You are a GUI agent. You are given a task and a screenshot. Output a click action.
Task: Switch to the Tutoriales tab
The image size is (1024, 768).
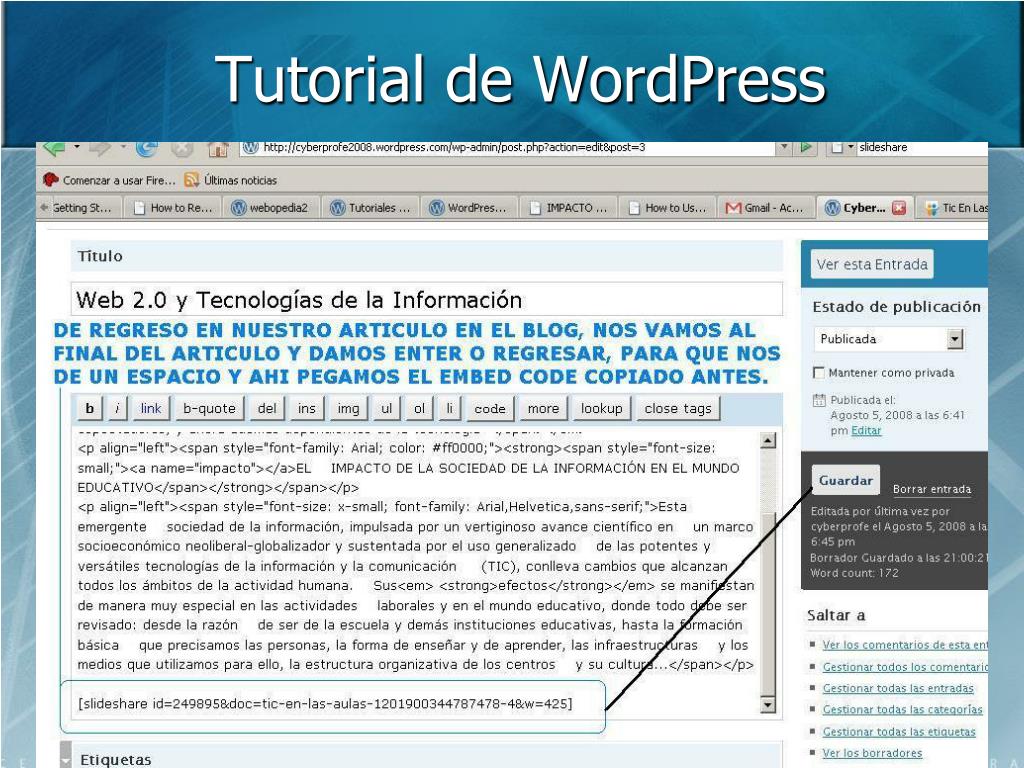371,208
